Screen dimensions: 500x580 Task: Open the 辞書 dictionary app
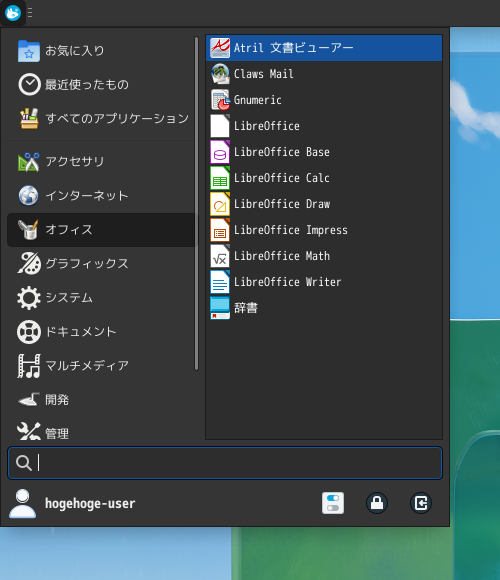coord(324,308)
